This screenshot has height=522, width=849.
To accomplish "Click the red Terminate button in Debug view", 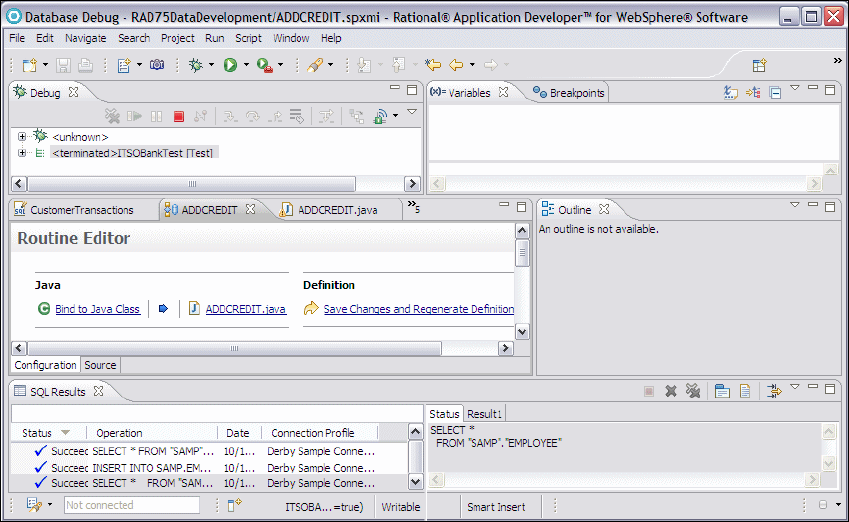I will [x=179, y=116].
